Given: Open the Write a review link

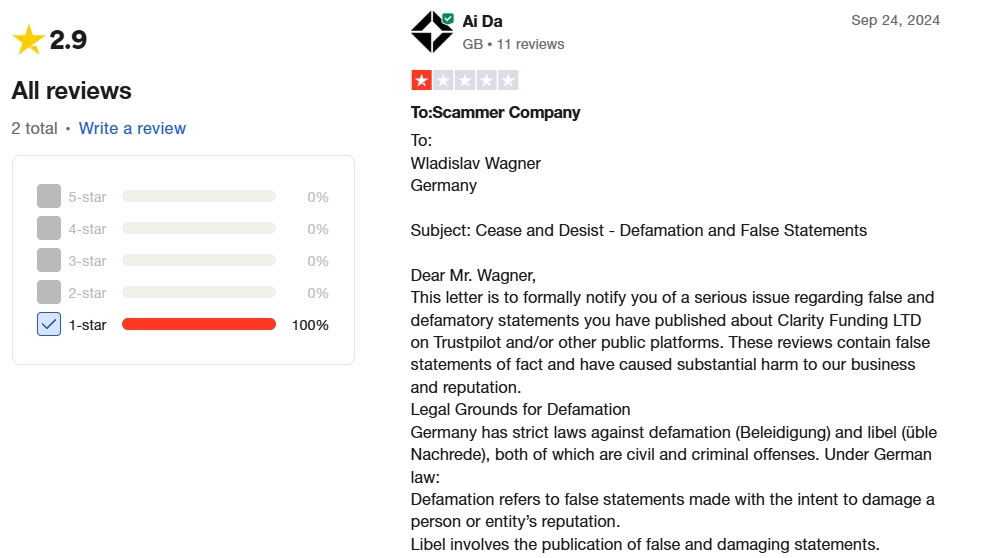Looking at the screenshot, I should [x=132, y=128].
